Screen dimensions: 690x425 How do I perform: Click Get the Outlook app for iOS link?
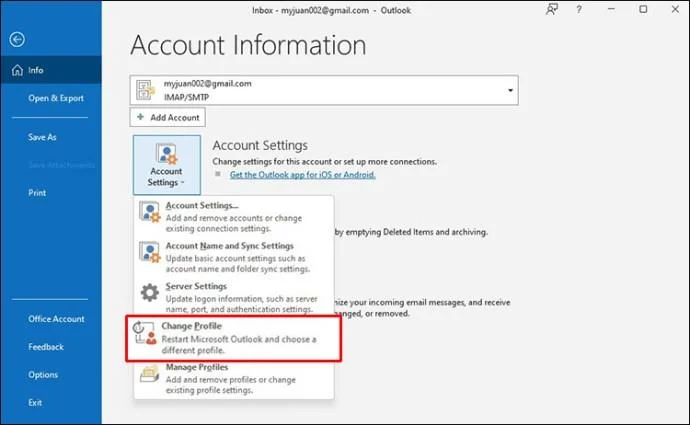tap(302, 175)
